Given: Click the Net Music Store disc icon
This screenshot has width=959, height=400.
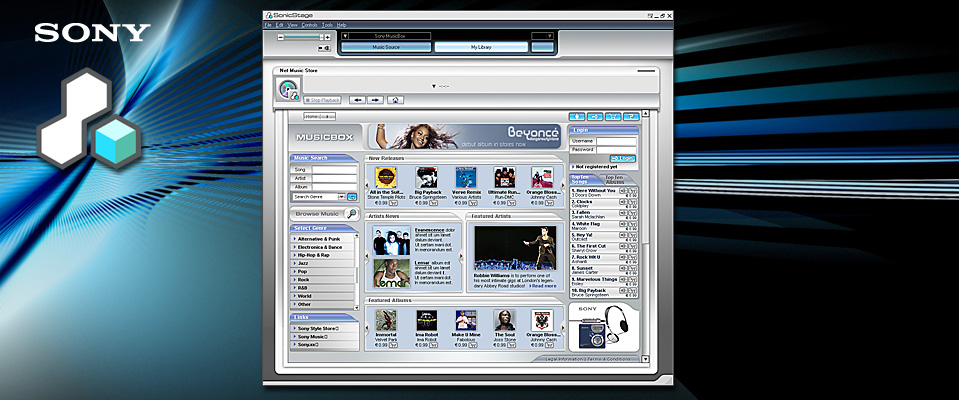Looking at the screenshot, I should click(x=287, y=88).
